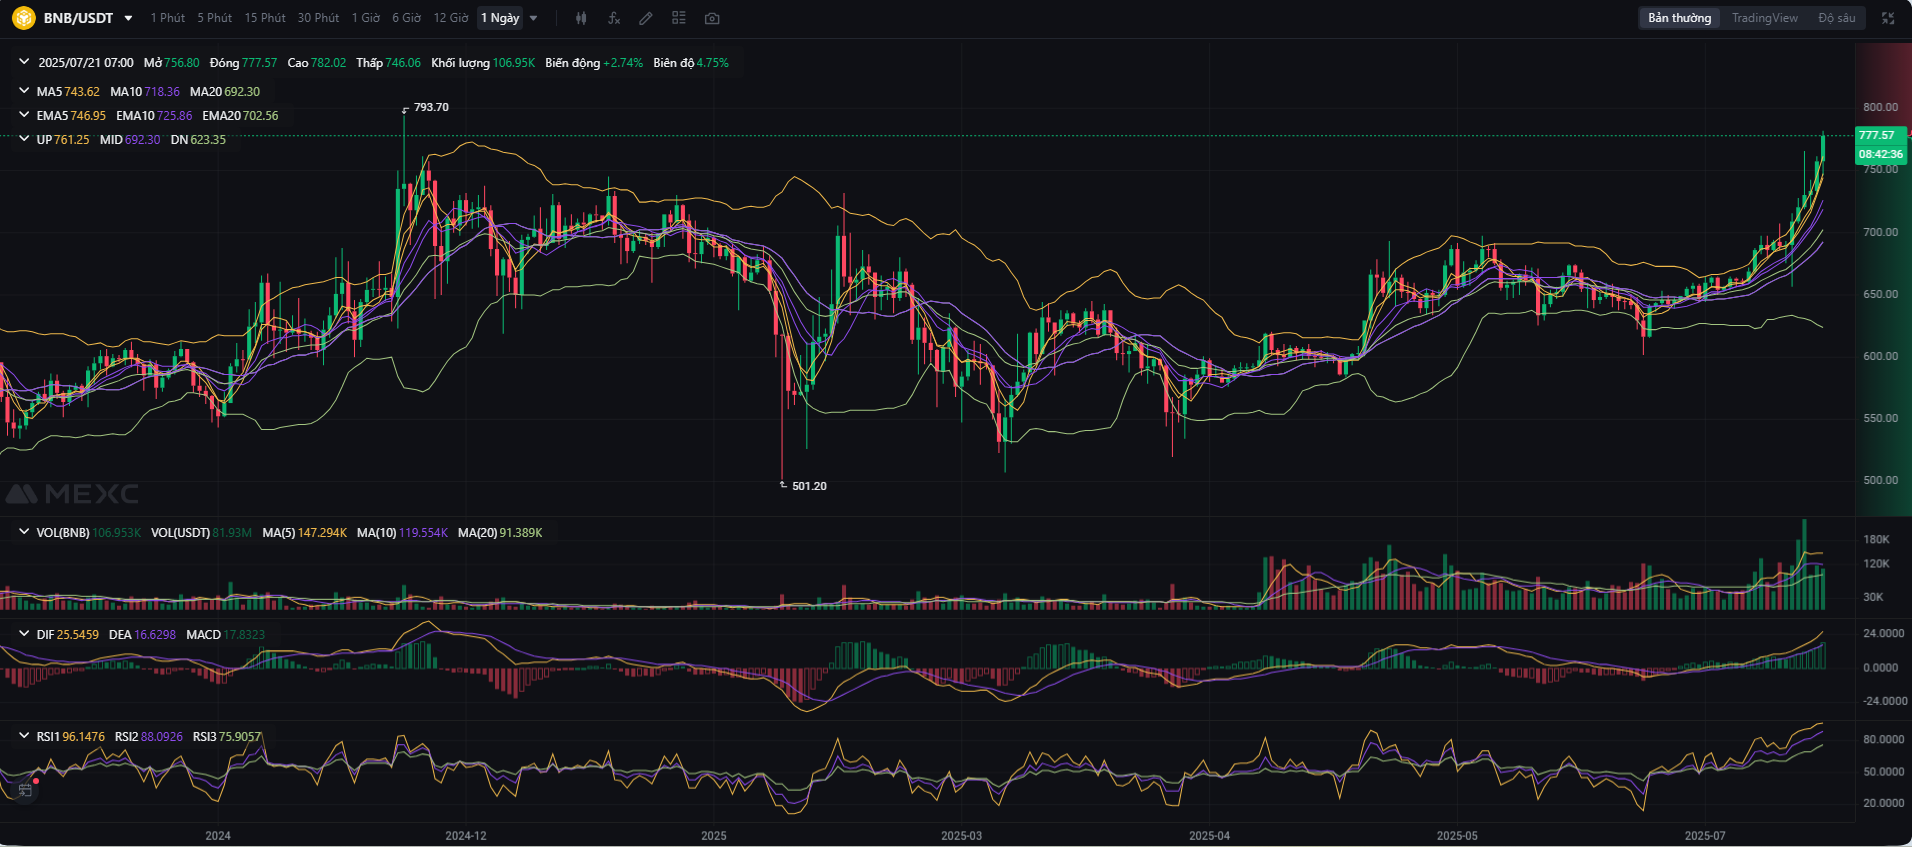Open more timeframes dropdown after 1 Ngày
This screenshot has height=847, width=1912.
point(533,18)
